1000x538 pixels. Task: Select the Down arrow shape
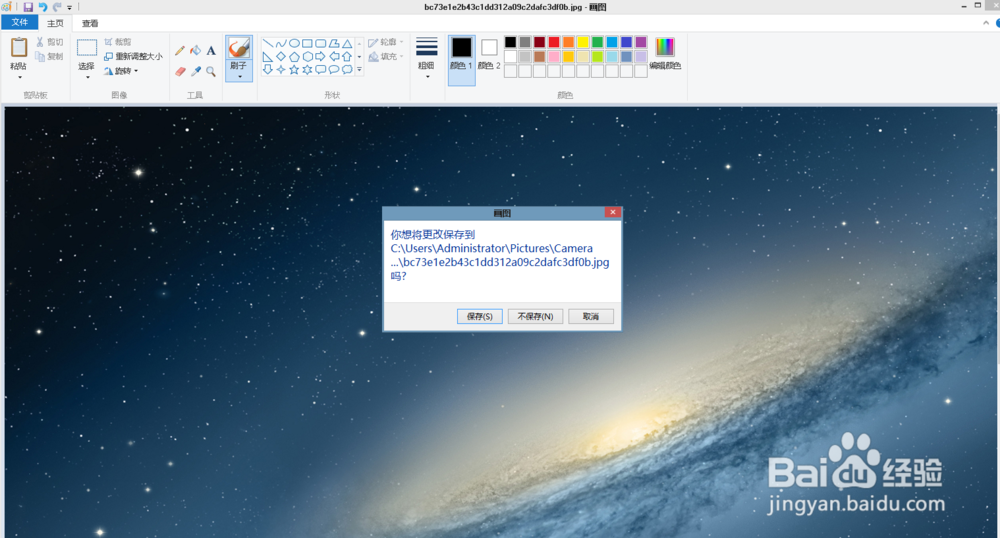click(268, 69)
